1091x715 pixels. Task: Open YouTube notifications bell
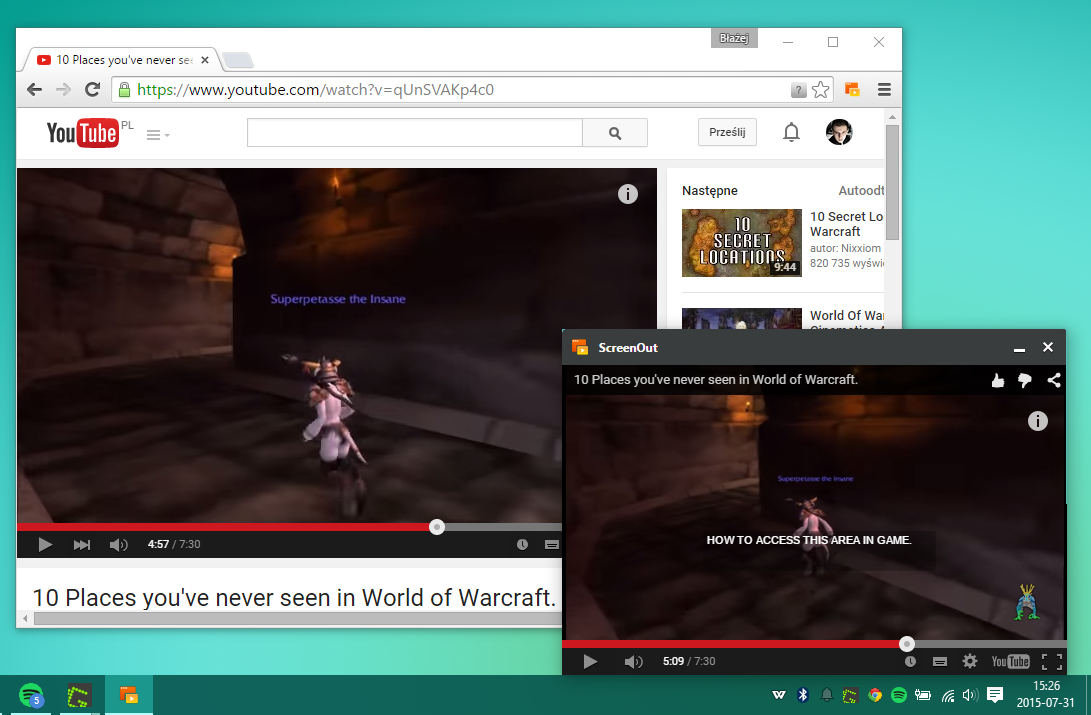click(x=791, y=132)
